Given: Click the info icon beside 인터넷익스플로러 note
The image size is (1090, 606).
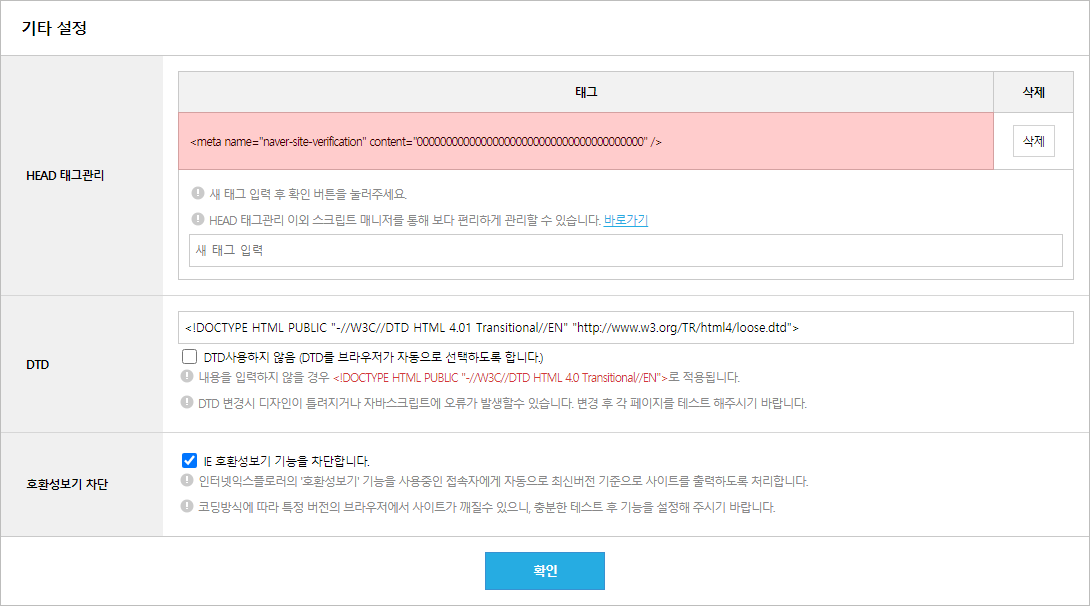Looking at the screenshot, I should [187, 480].
